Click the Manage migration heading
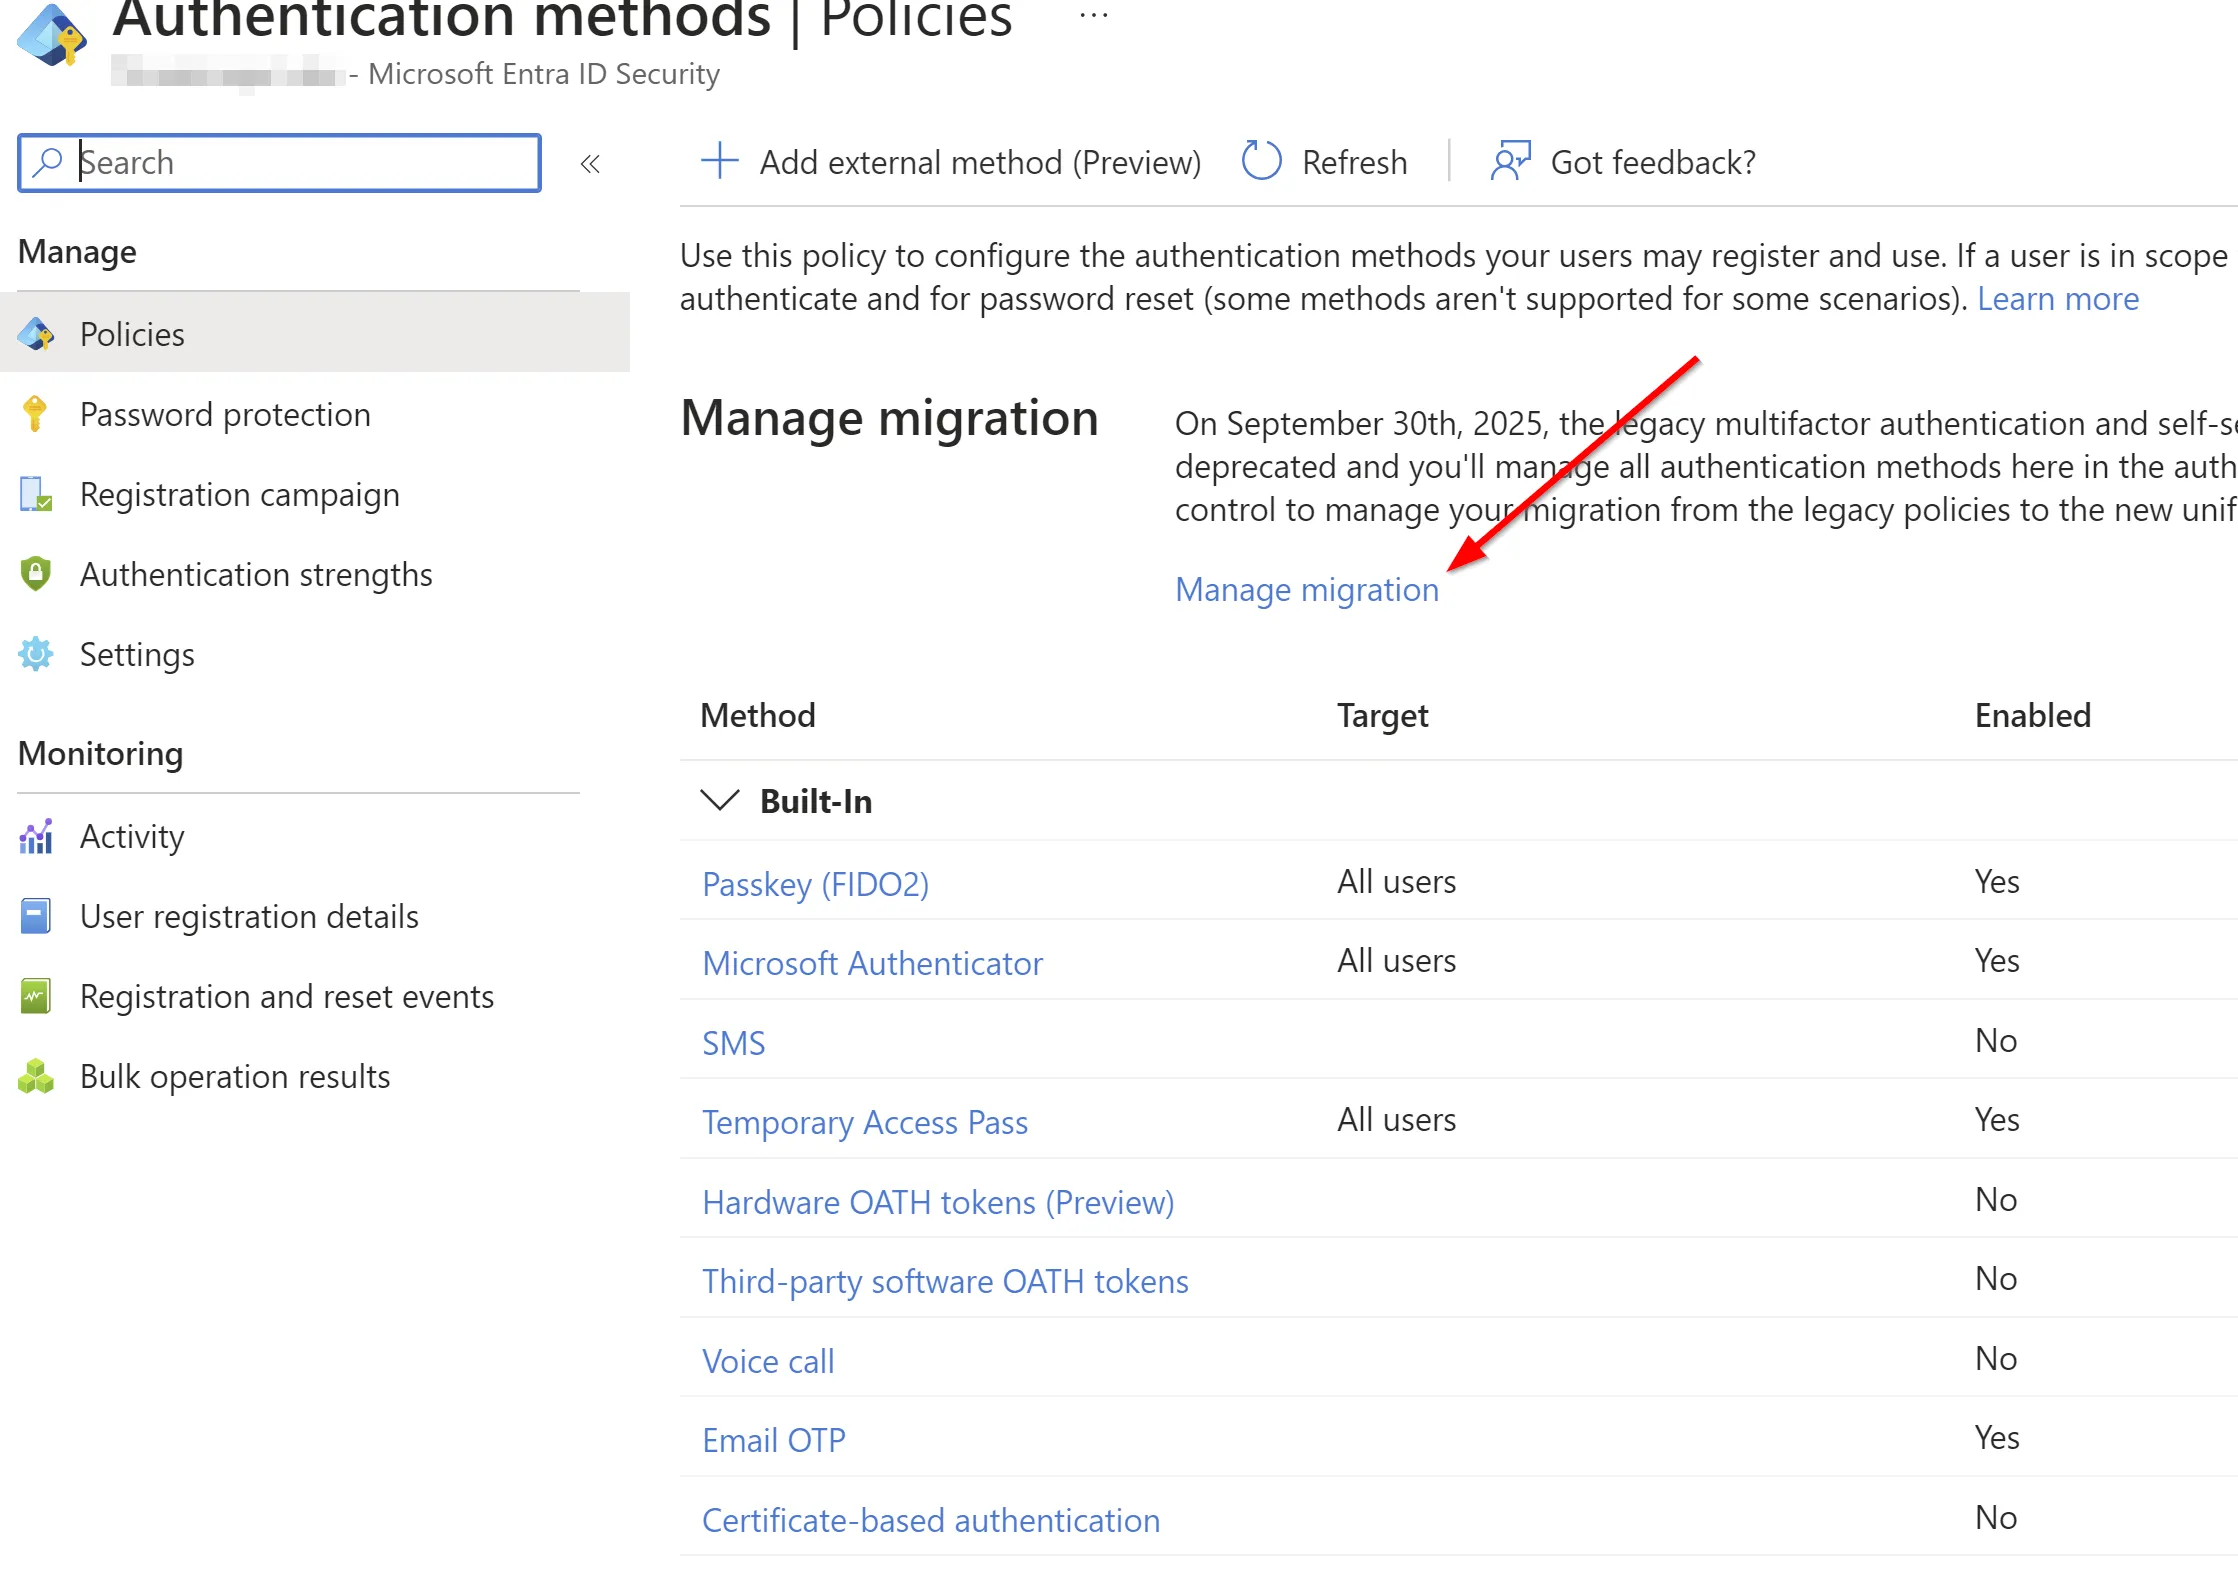The image size is (2238, 1577). (889, 418)
